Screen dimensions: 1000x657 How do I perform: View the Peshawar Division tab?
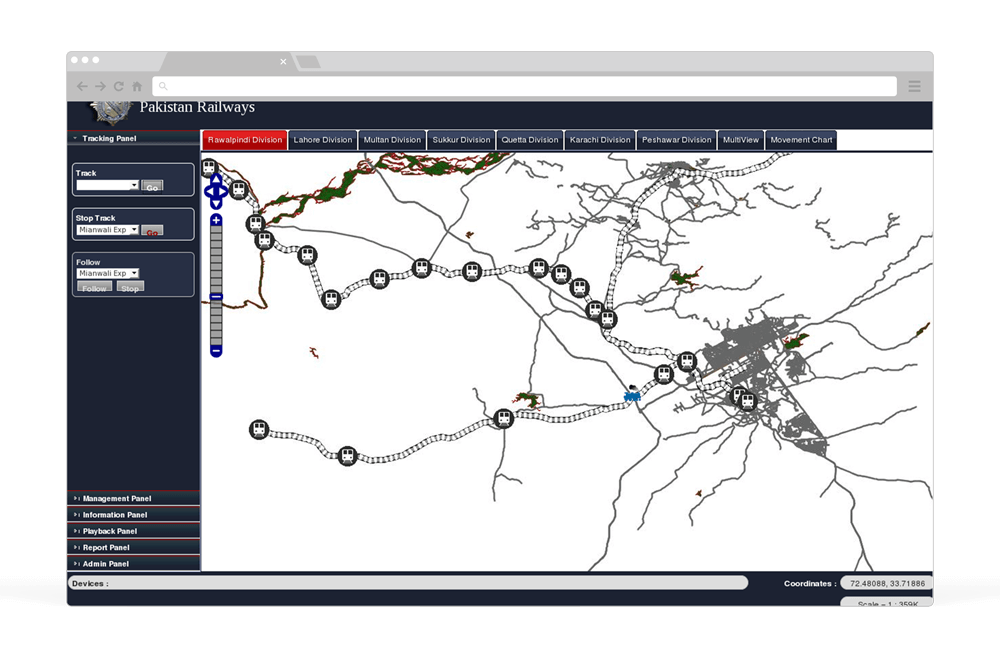pyautogui.click(x=676, y=140)
